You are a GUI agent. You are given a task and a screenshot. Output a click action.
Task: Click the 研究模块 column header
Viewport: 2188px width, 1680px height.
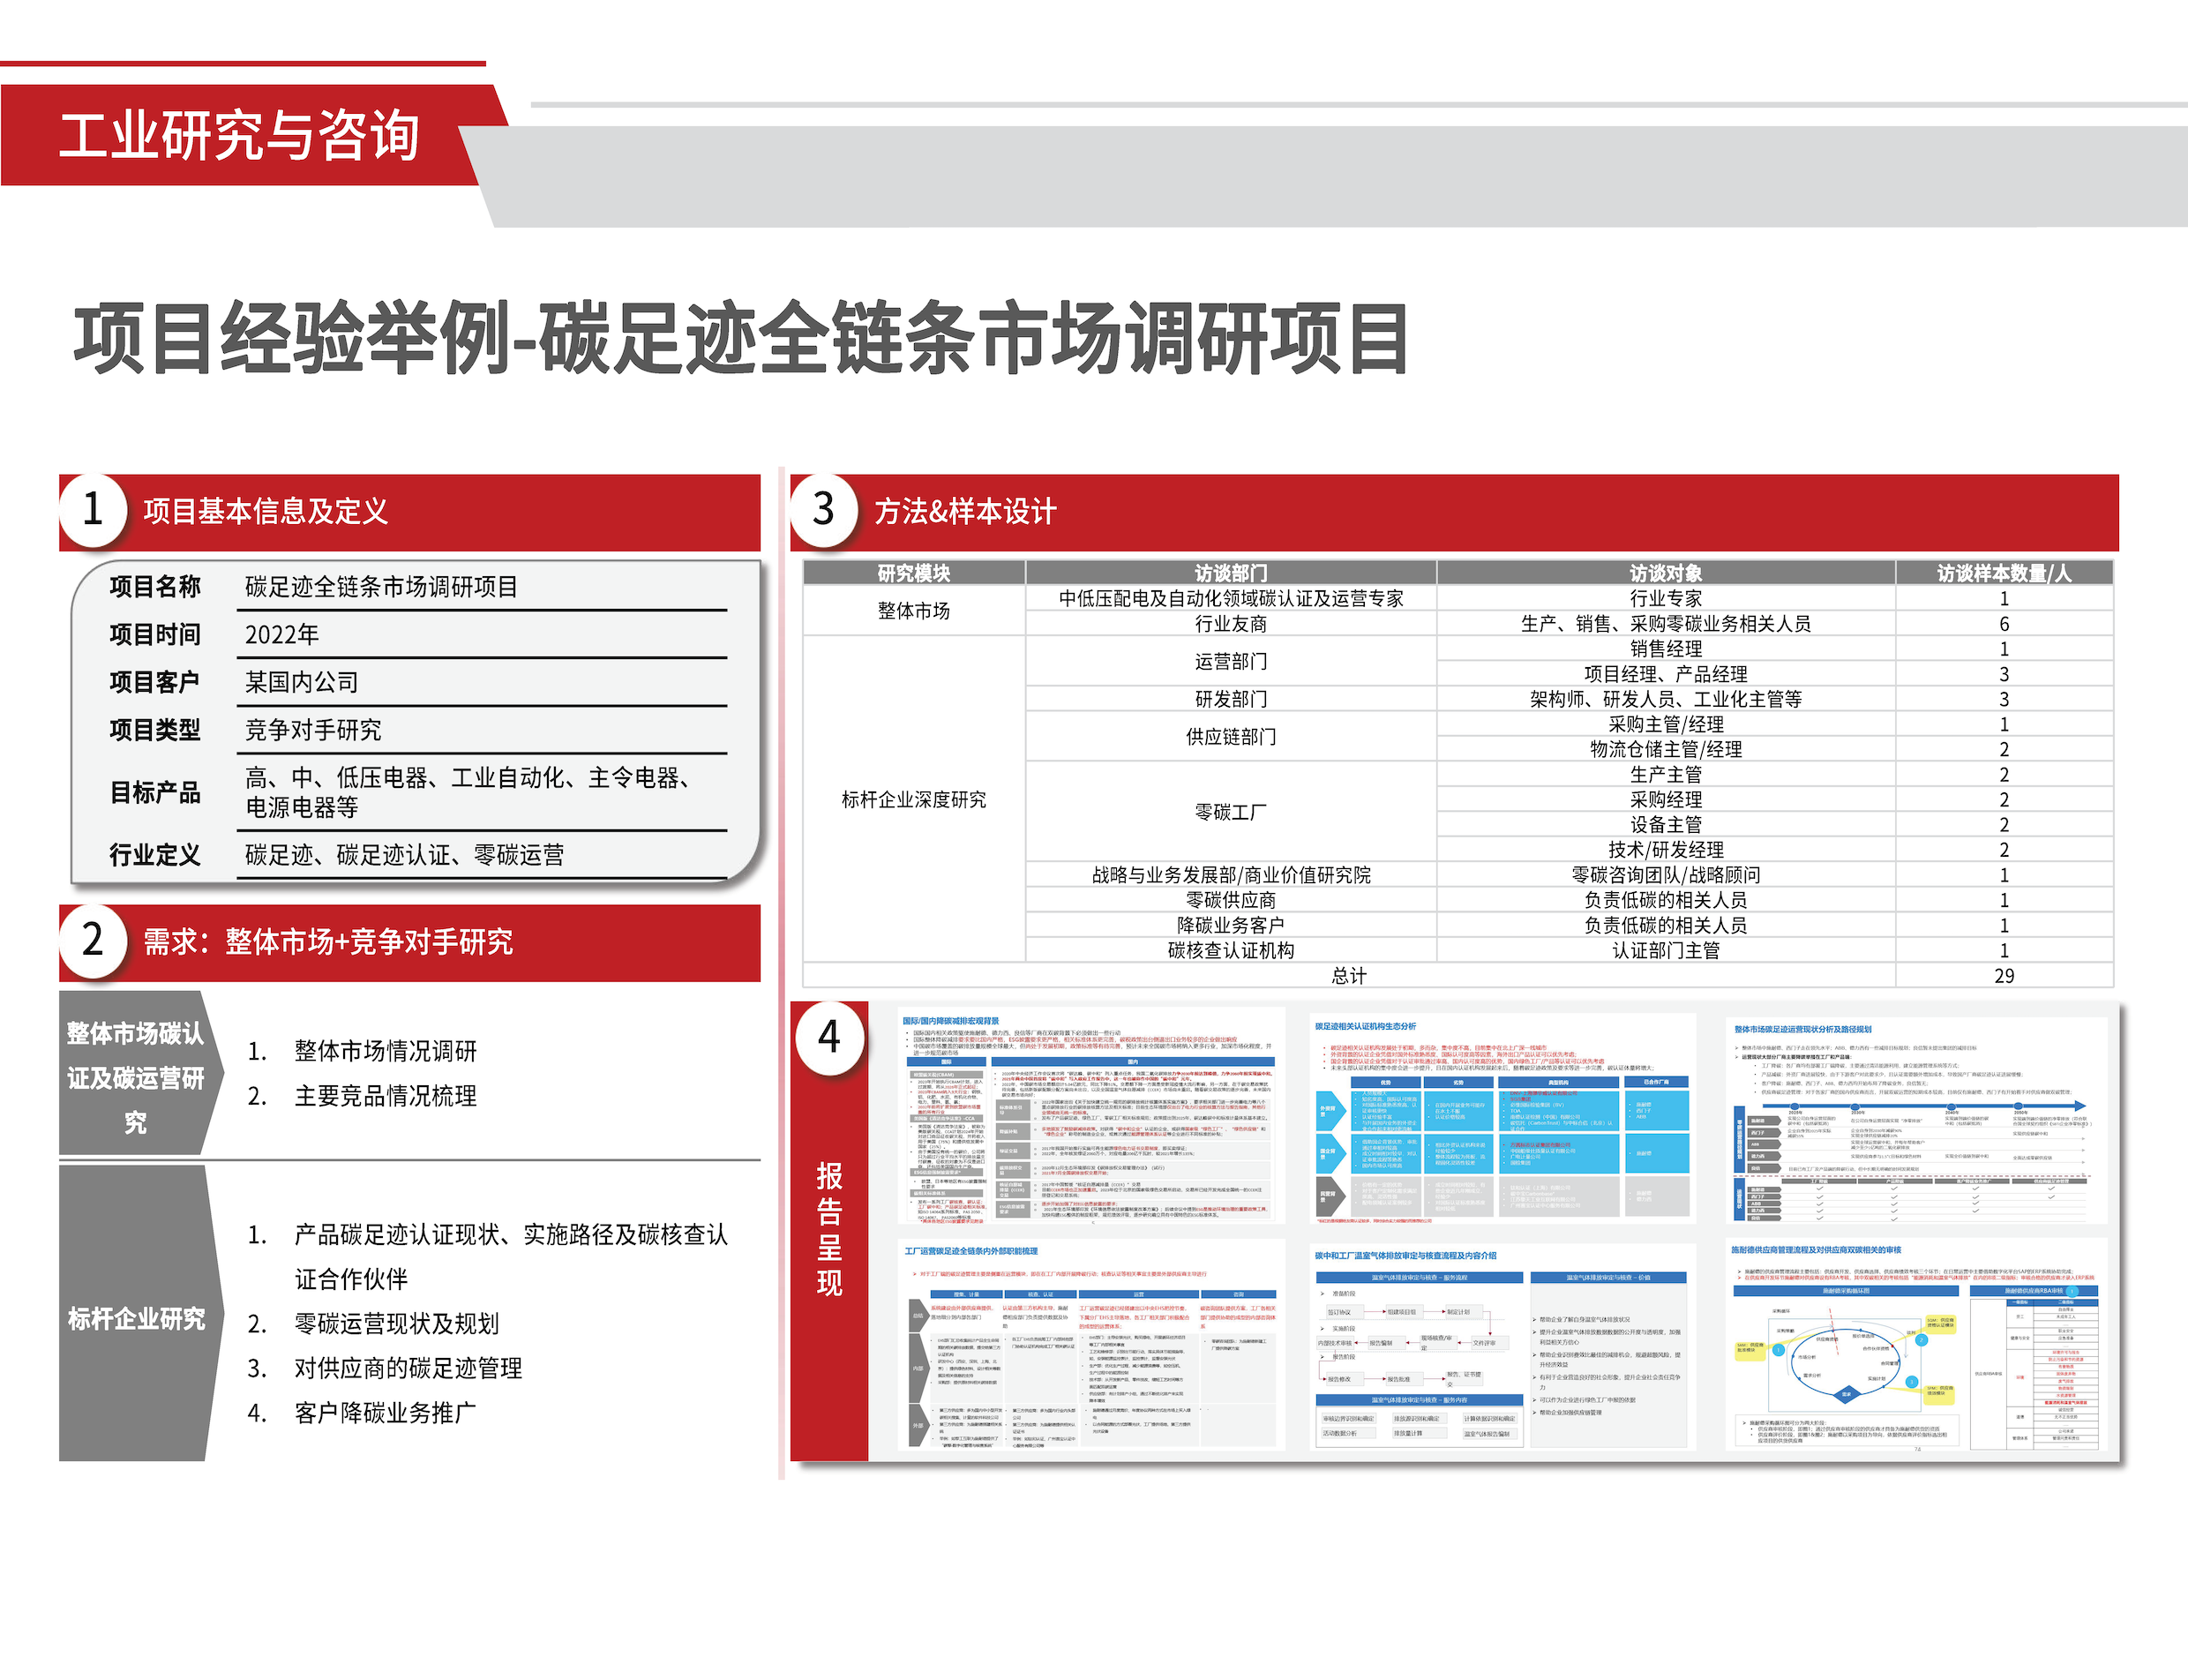[x=913, y=573]
